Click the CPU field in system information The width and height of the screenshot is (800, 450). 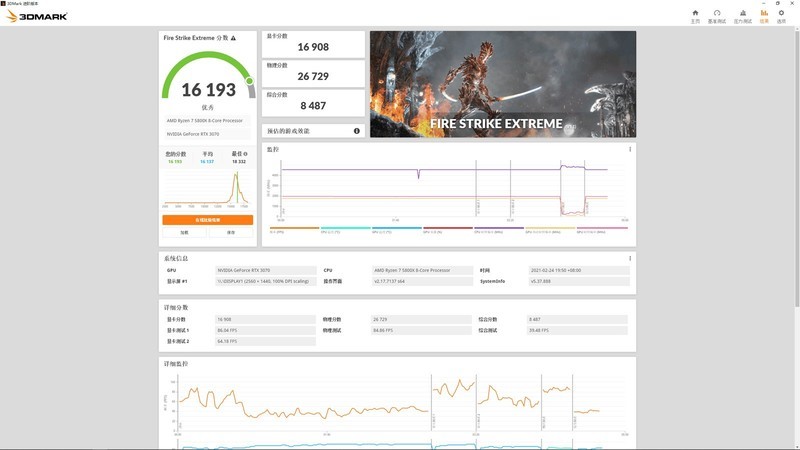pos(422,270)
